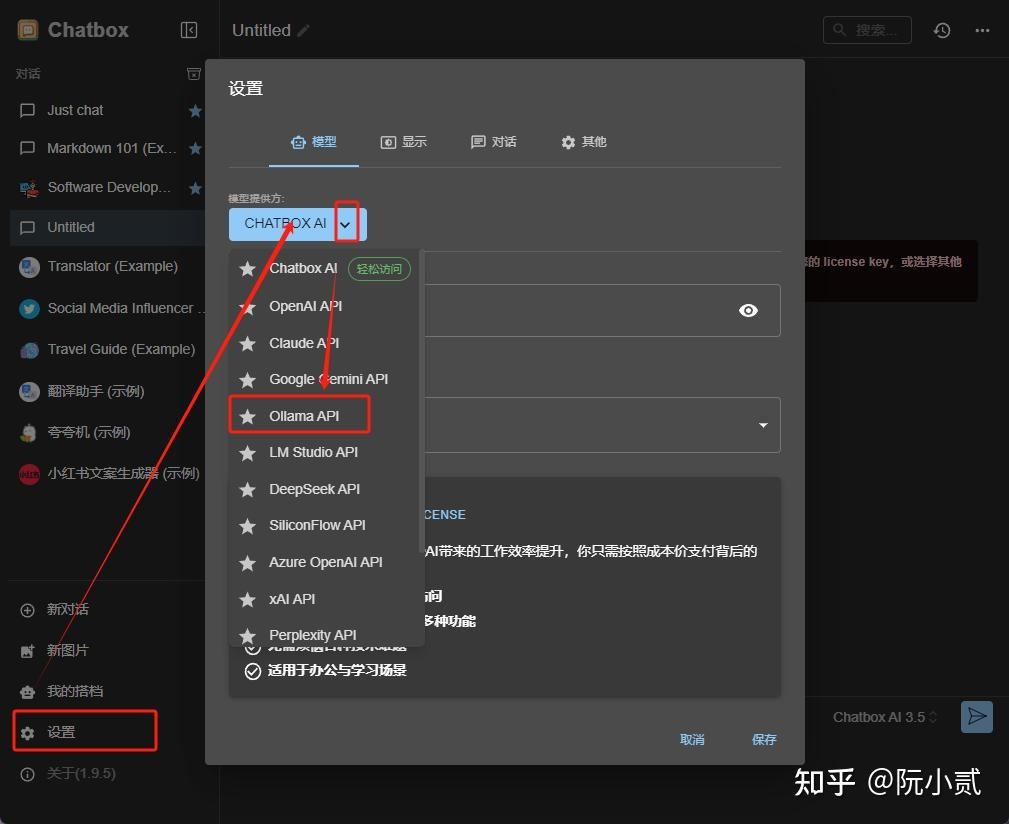Unstar the Software Developer conversation

point(195,188)
